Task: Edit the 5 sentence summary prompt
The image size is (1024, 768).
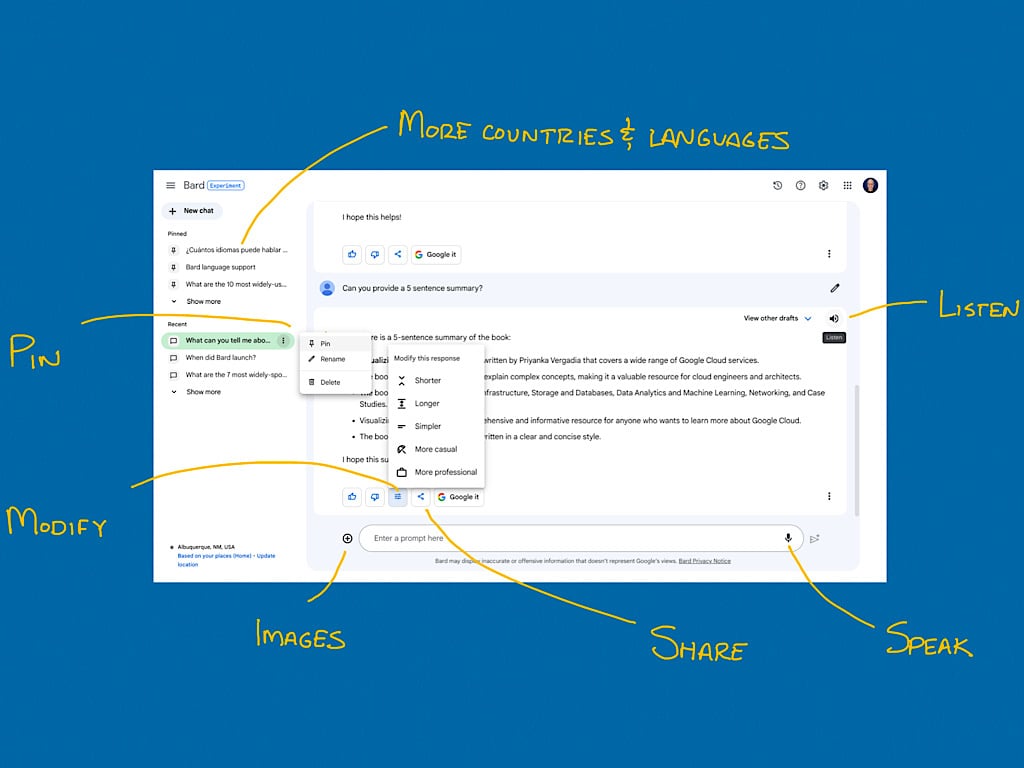Action: pos(835,288)
